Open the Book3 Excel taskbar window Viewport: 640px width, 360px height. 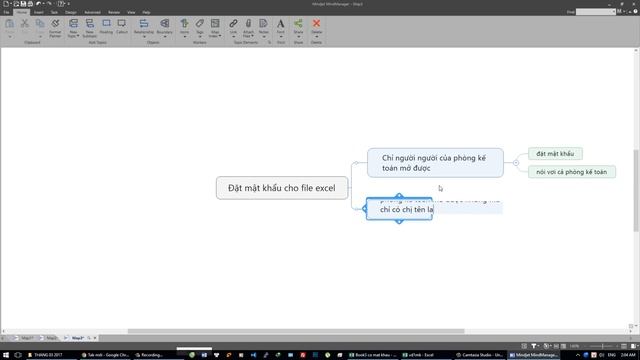click(373, 355)
